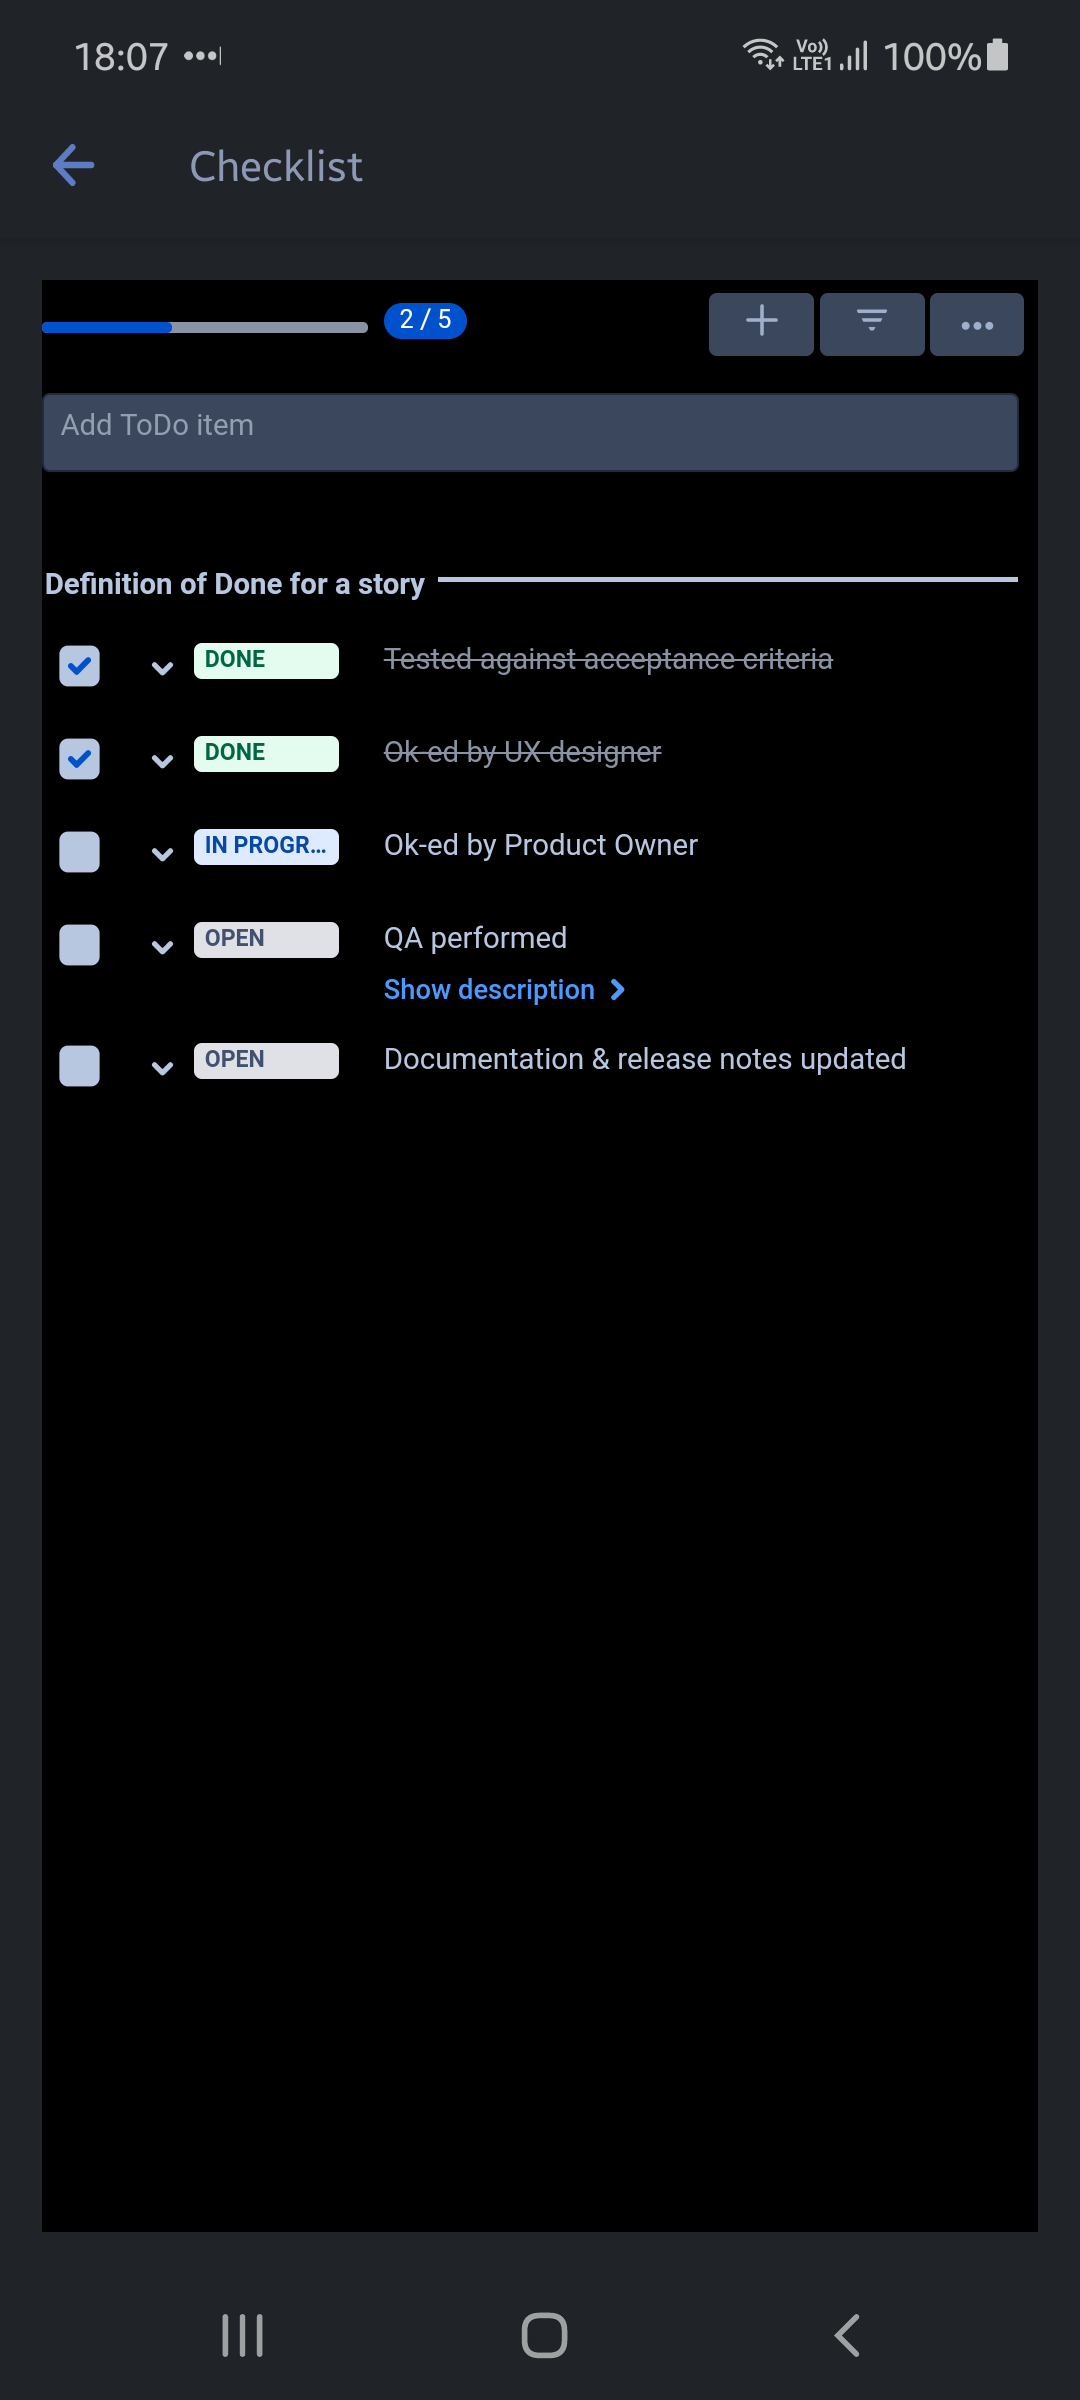
Task: Open OPEN status of 'QA performed'
Action: click(x=266, y=939)
